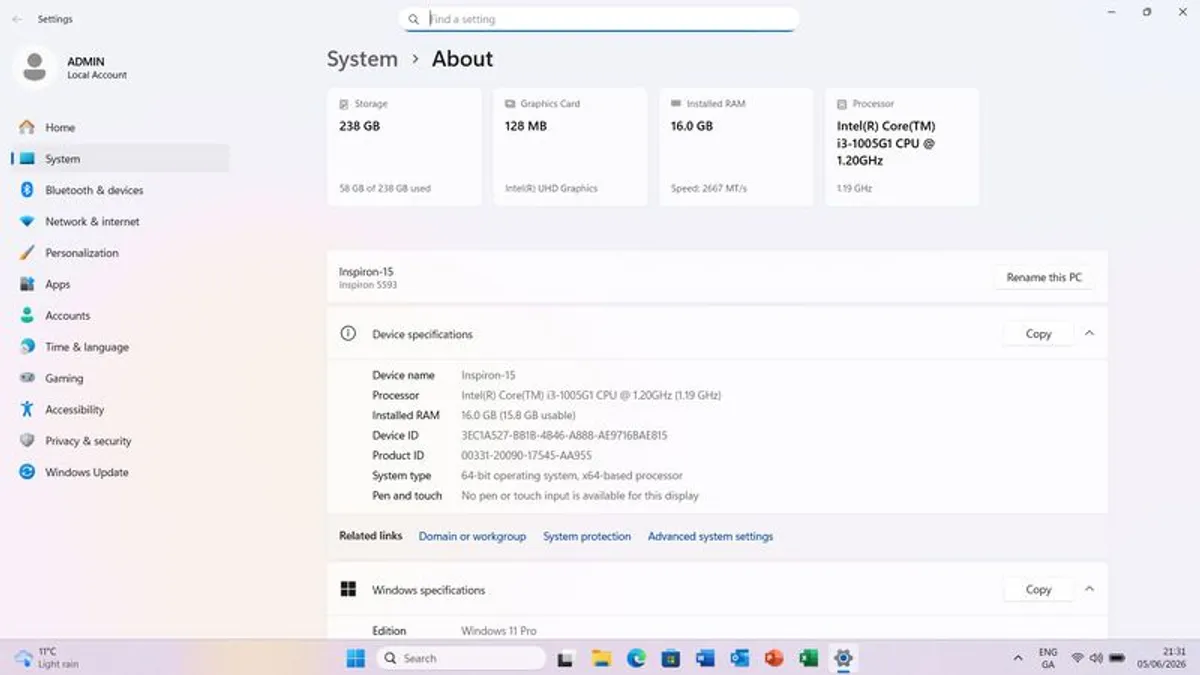1200x675 pixels.
Task: Copy the Device specifications
Action: 1038,334
